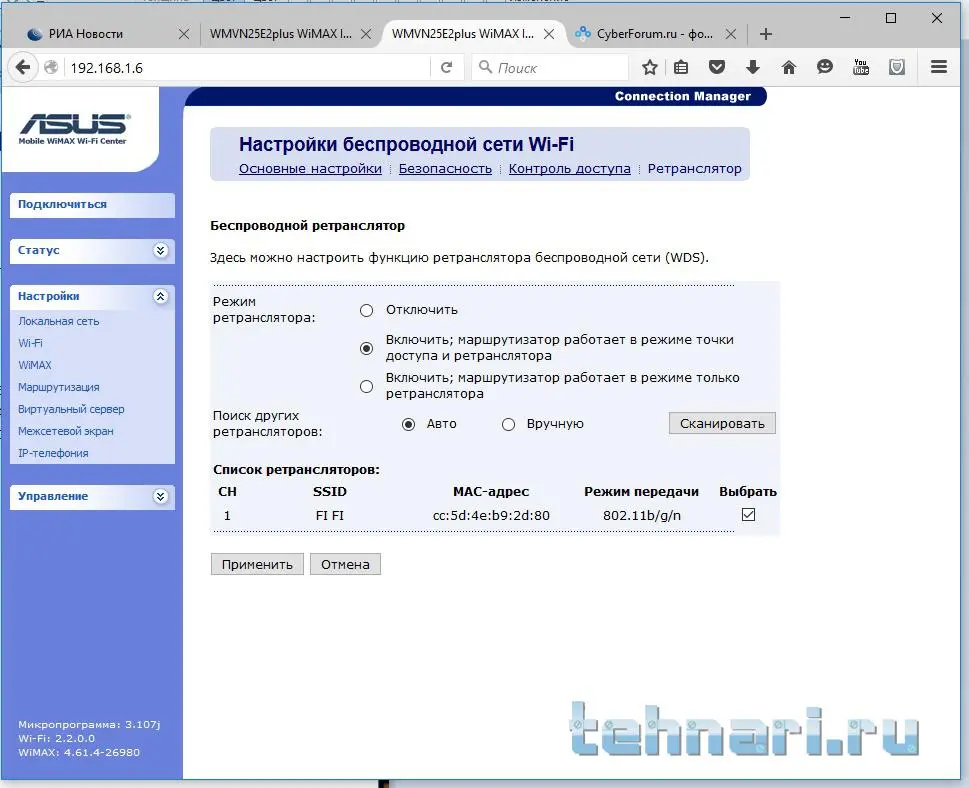Open the smiley chat icon
The image size is (969, 788).
(824, 67)
